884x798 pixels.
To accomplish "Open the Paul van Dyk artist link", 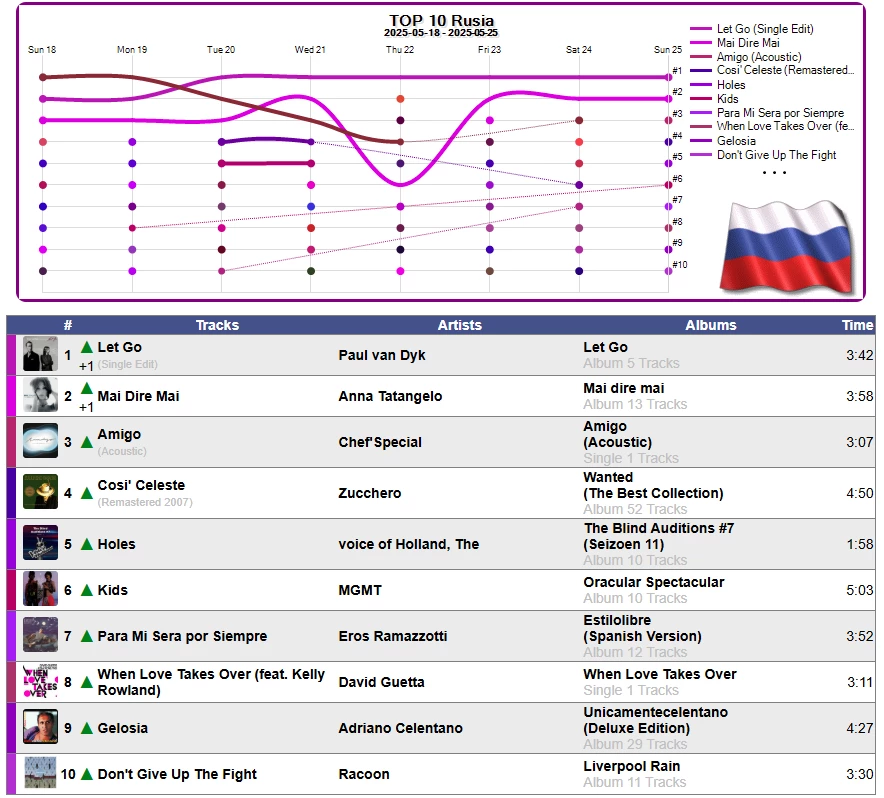I will [x=382, y=355].
